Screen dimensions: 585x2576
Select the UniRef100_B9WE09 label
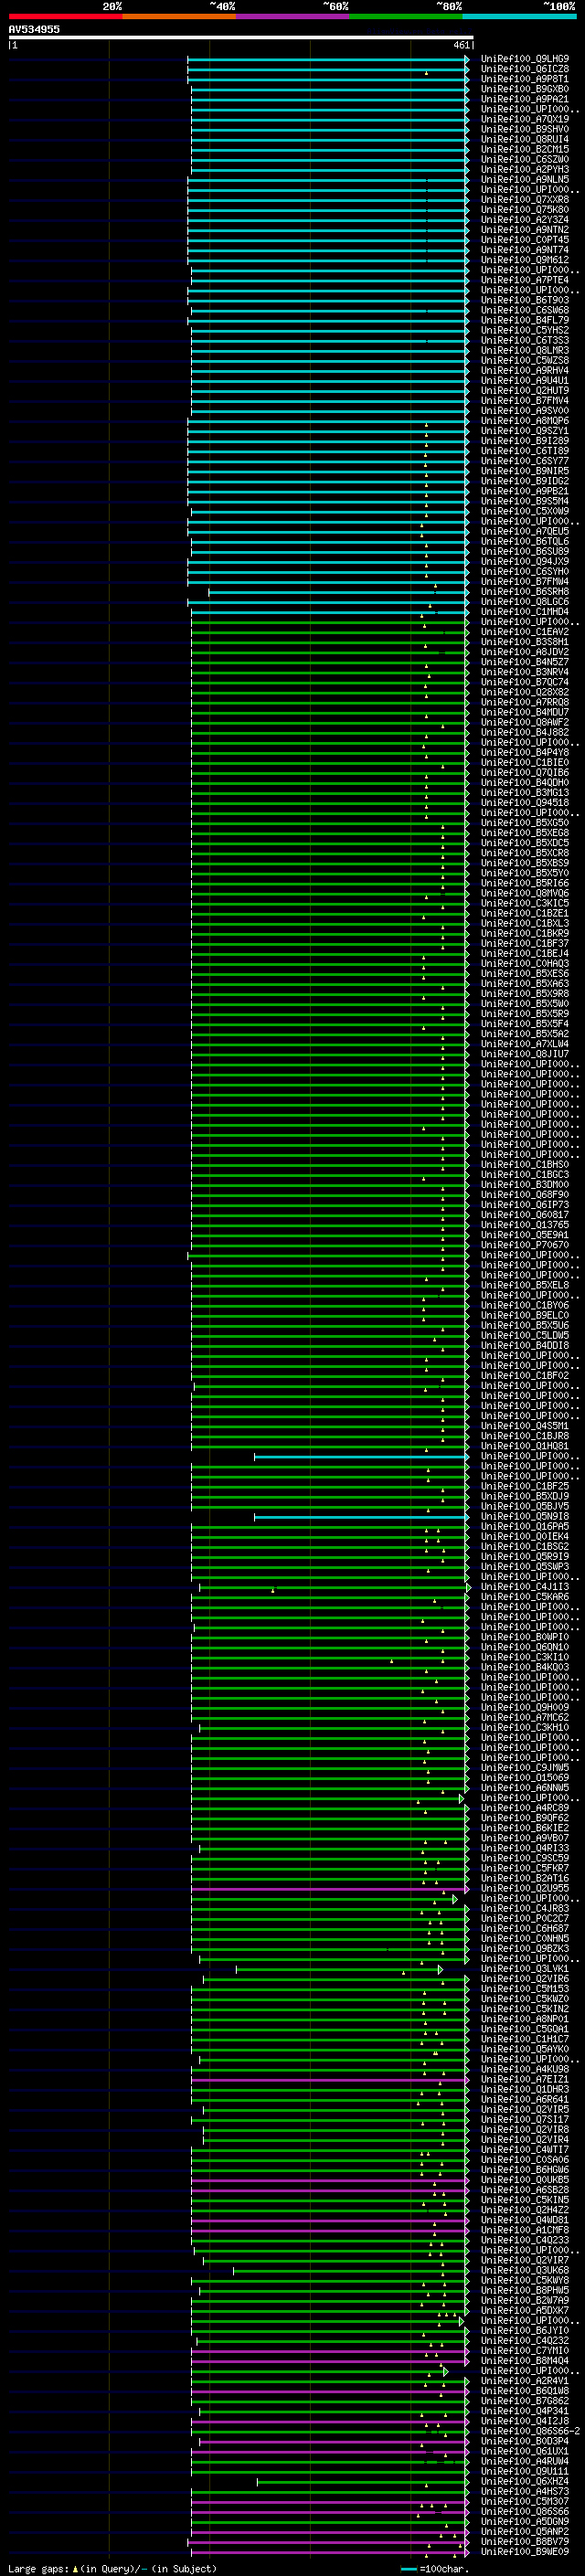click(525, 2551)
